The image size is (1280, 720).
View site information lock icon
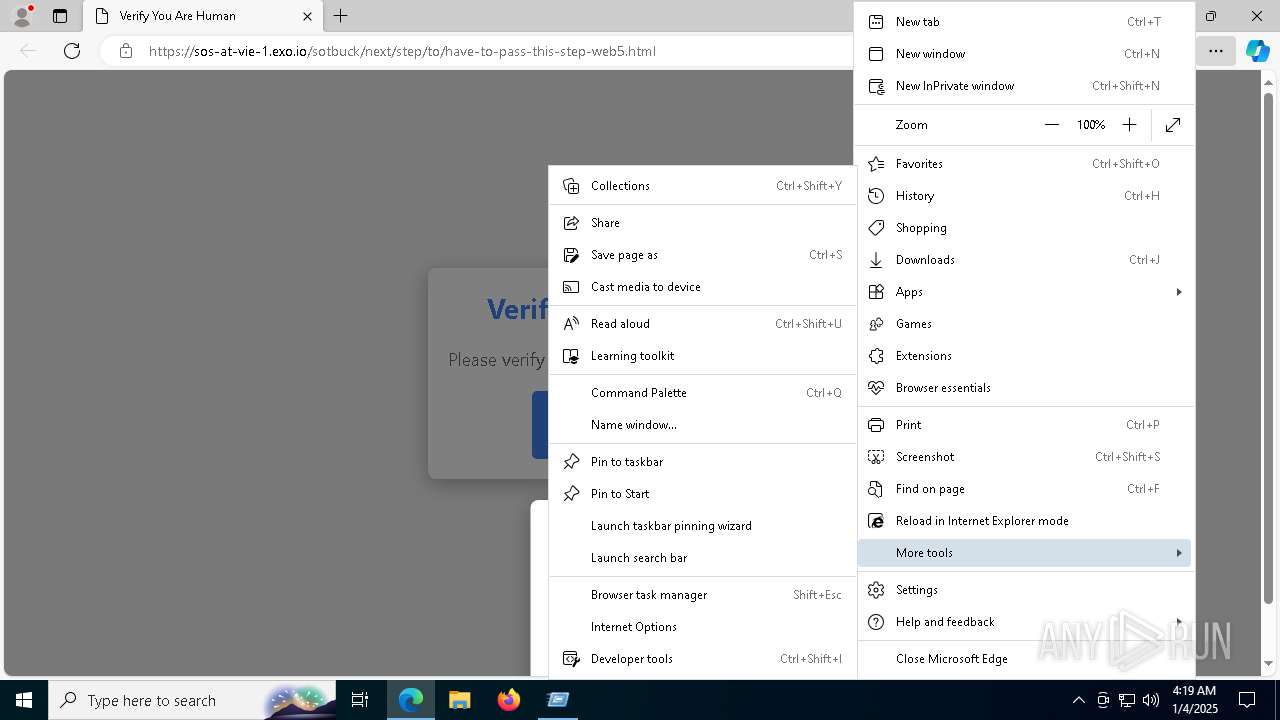tap(126, 51)
